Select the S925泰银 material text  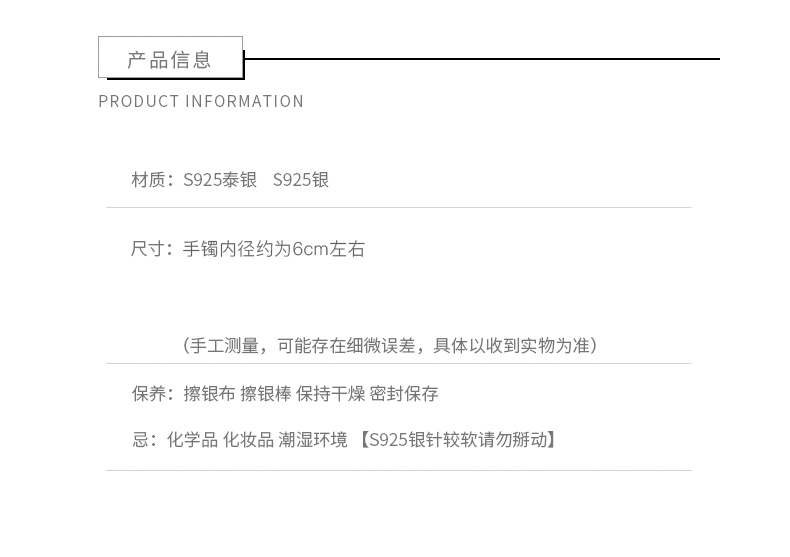point(220,180)
